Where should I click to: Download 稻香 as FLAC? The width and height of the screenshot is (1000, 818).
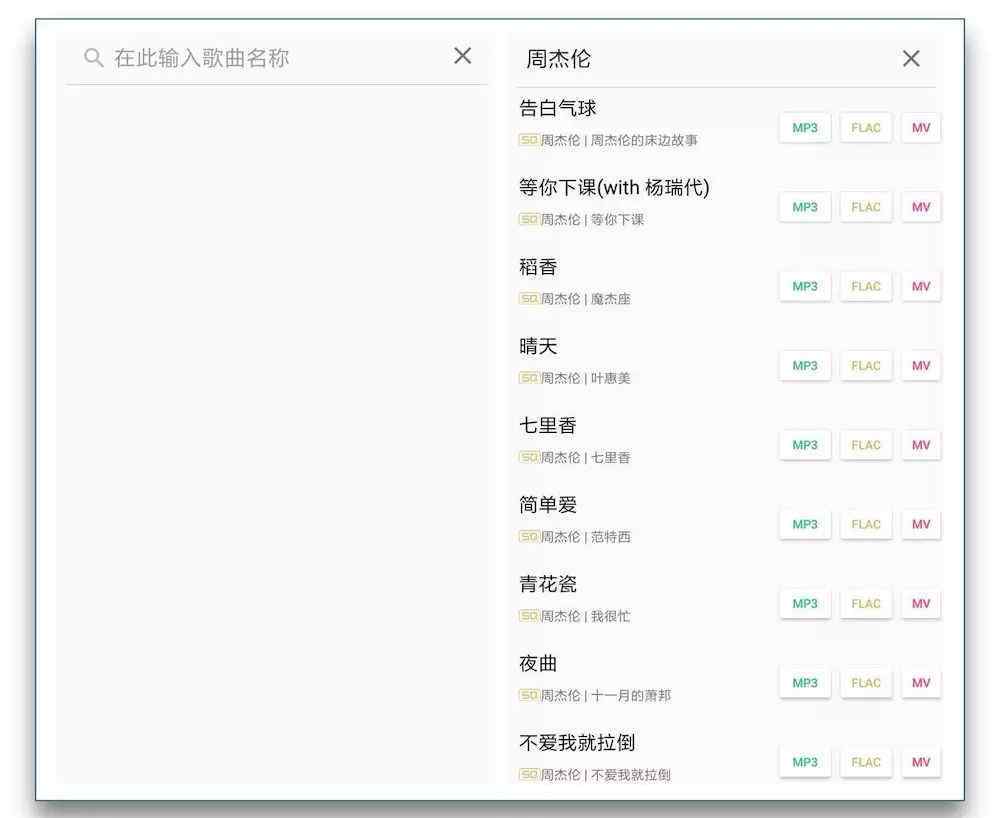point(865,286)
